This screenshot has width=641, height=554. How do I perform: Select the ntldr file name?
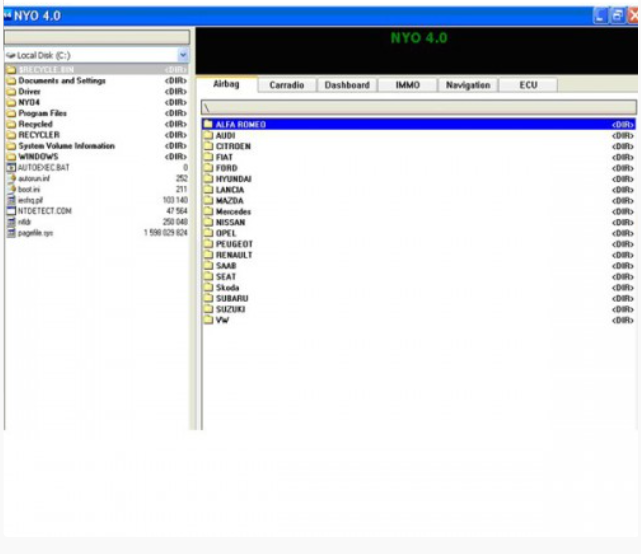tap(25, 222)
